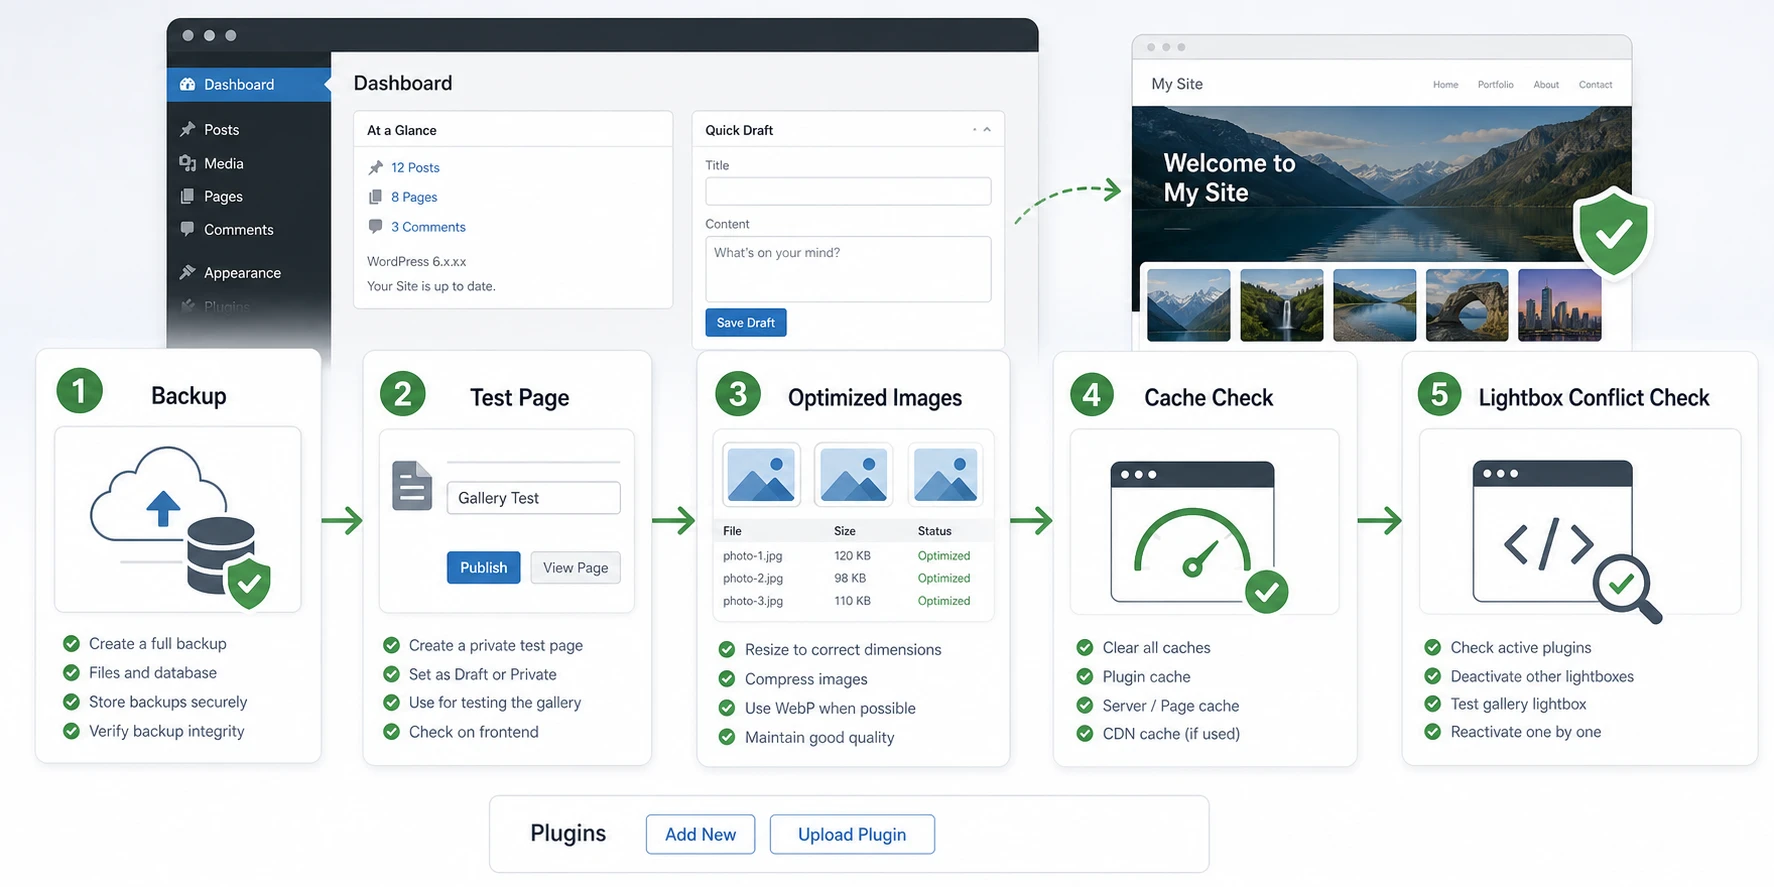Open the blue lake gallery thumbnail
Viewport: 1774px width, 887px height.
pos(1375,305)
